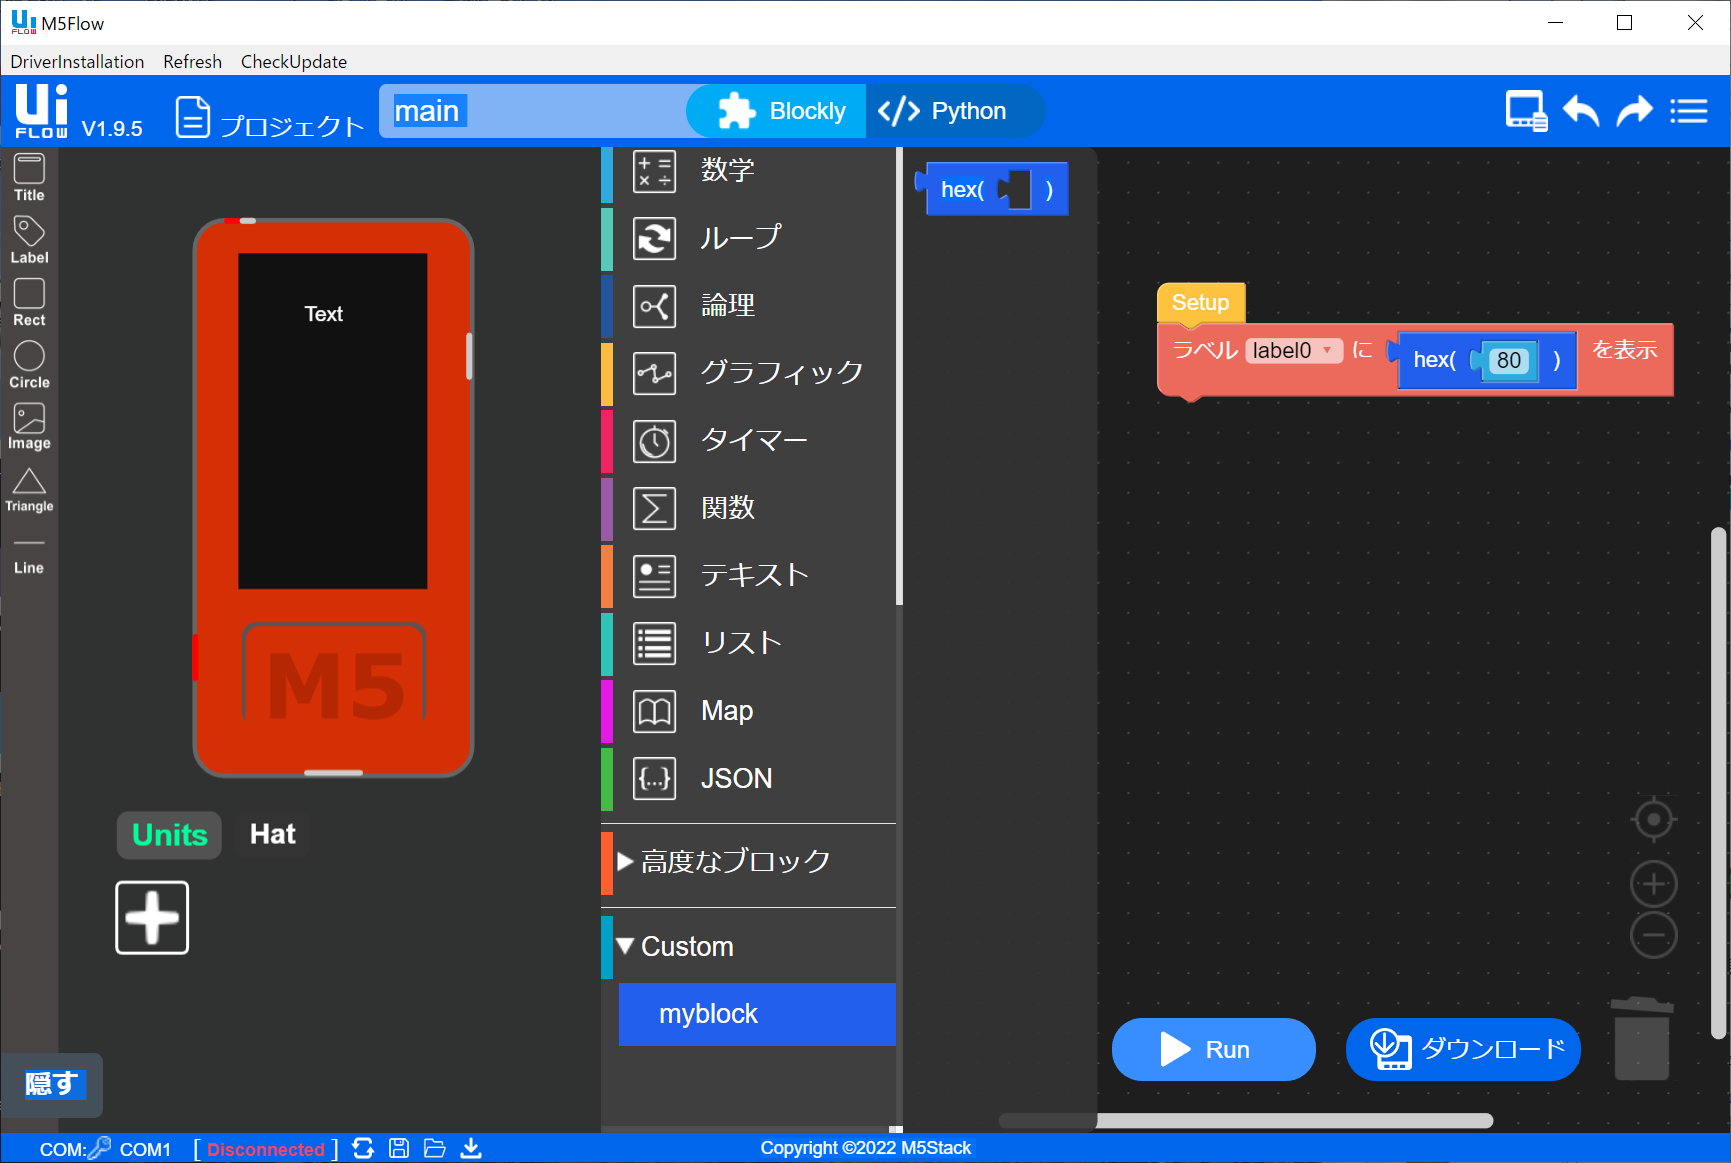Select the Image element tool
1731x1163 pixels.
(x=29, y=427)
